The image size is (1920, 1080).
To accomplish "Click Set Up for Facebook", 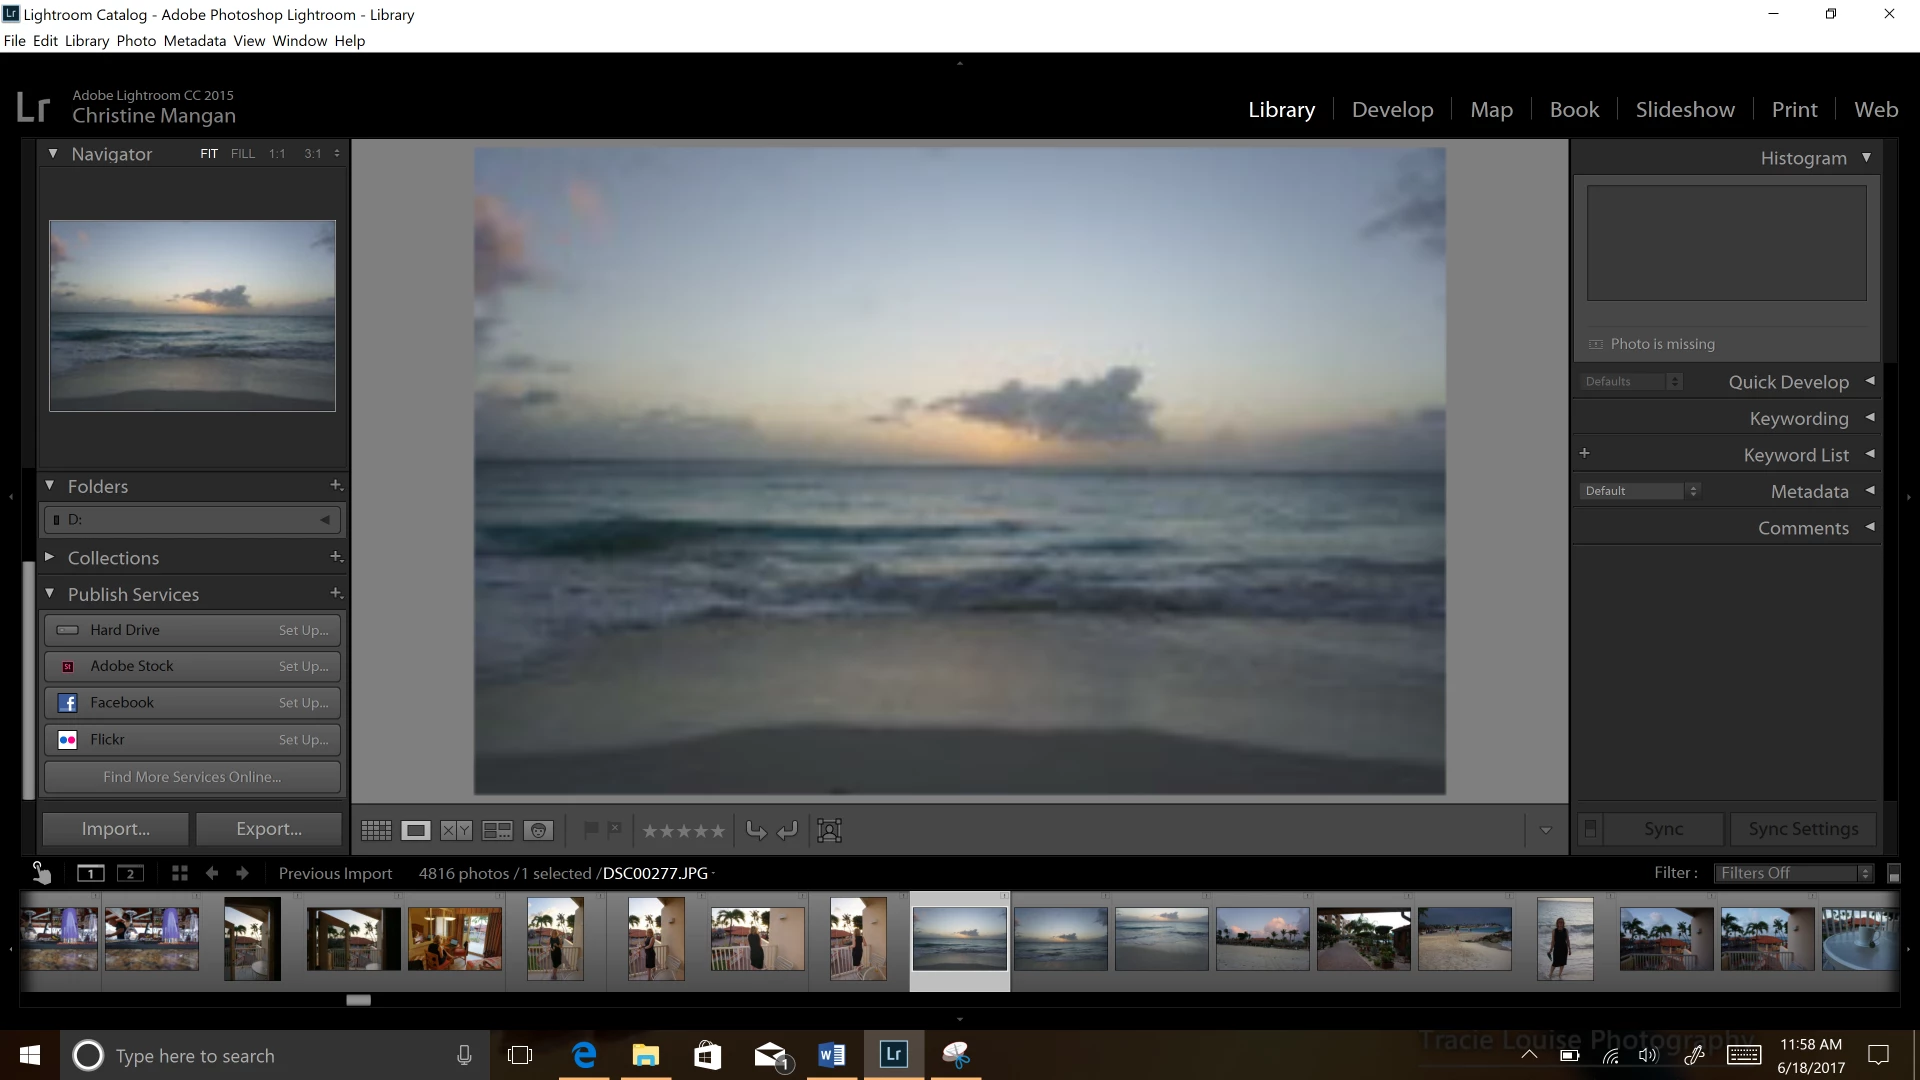I will (x=303, y=703).
